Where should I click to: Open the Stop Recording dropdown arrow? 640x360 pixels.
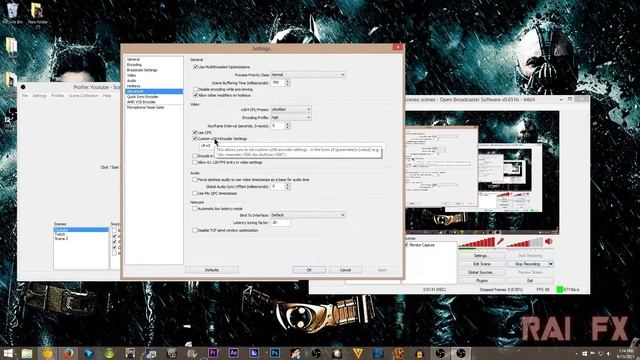point(551,264)
